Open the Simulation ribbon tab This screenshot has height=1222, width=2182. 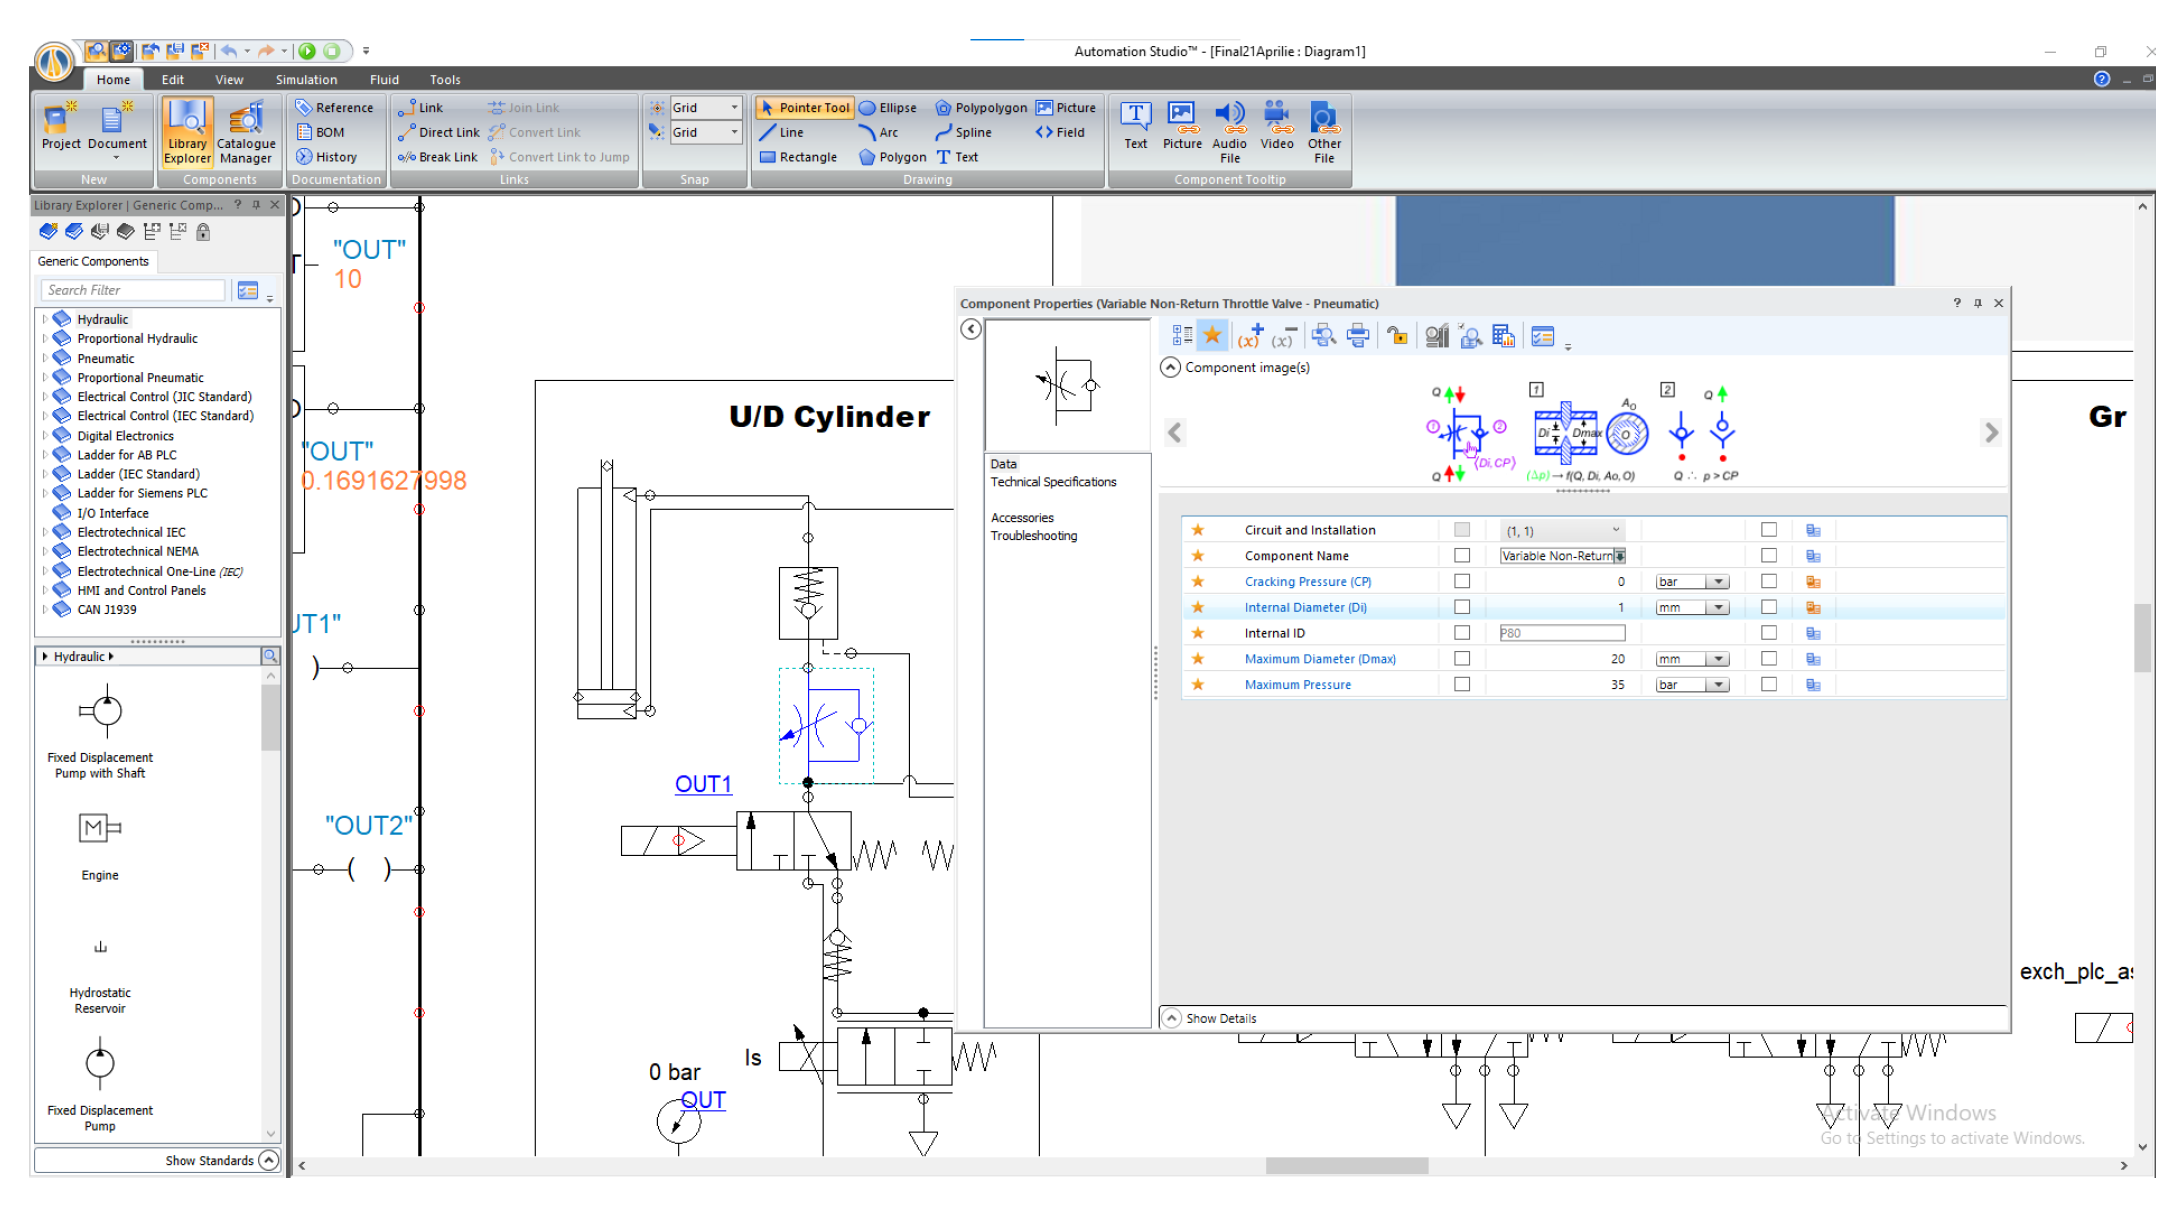(x=306, y=80)
